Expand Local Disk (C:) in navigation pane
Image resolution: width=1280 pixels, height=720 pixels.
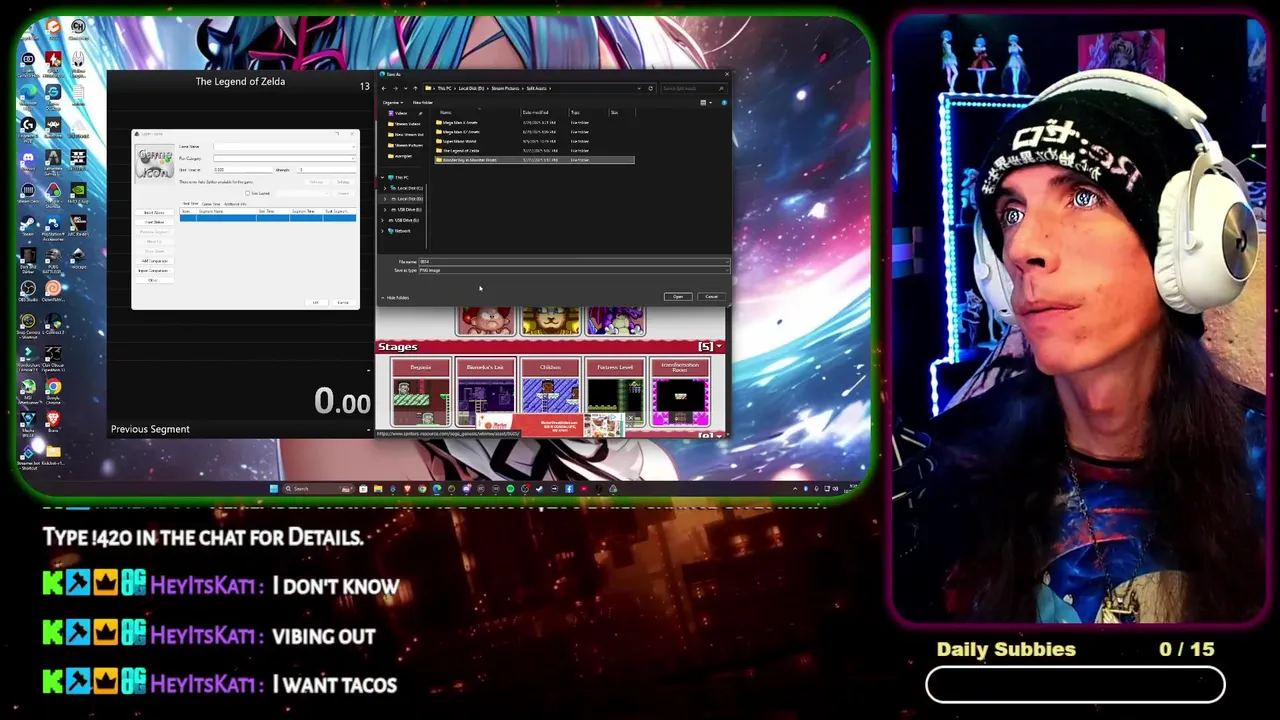tap(385, 188)
